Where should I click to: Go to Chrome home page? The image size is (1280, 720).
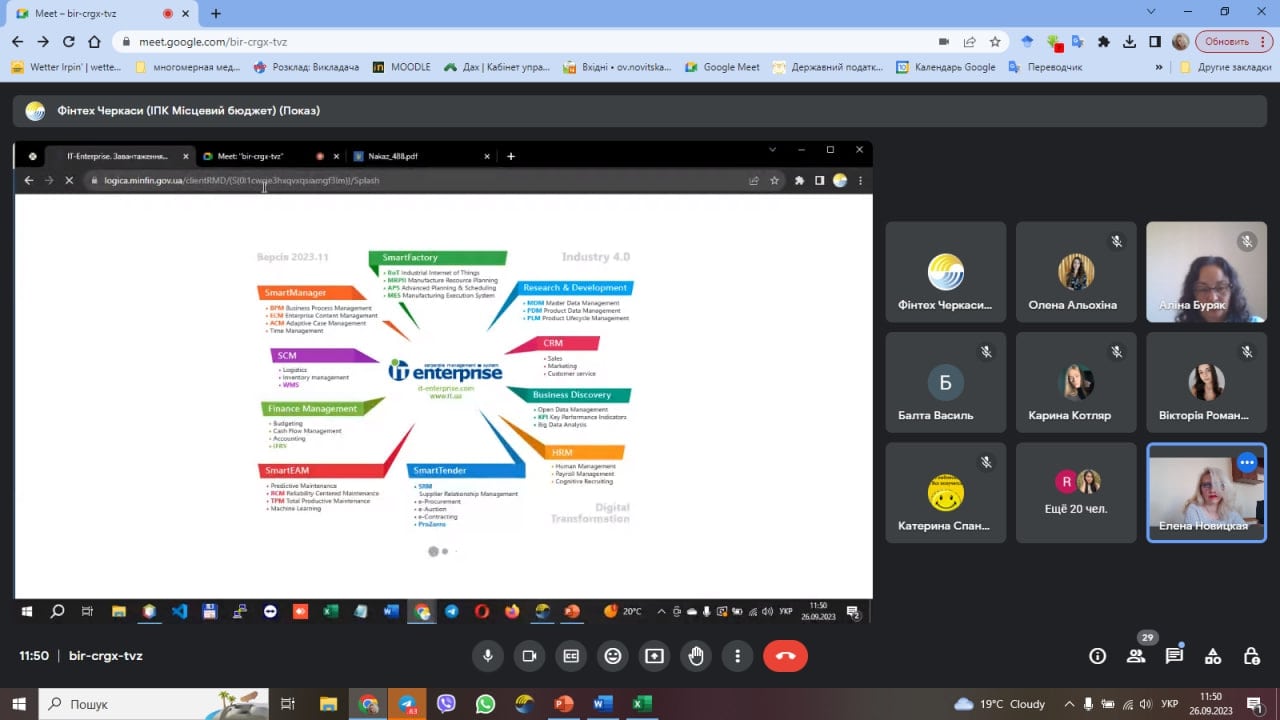click(94, 42)
